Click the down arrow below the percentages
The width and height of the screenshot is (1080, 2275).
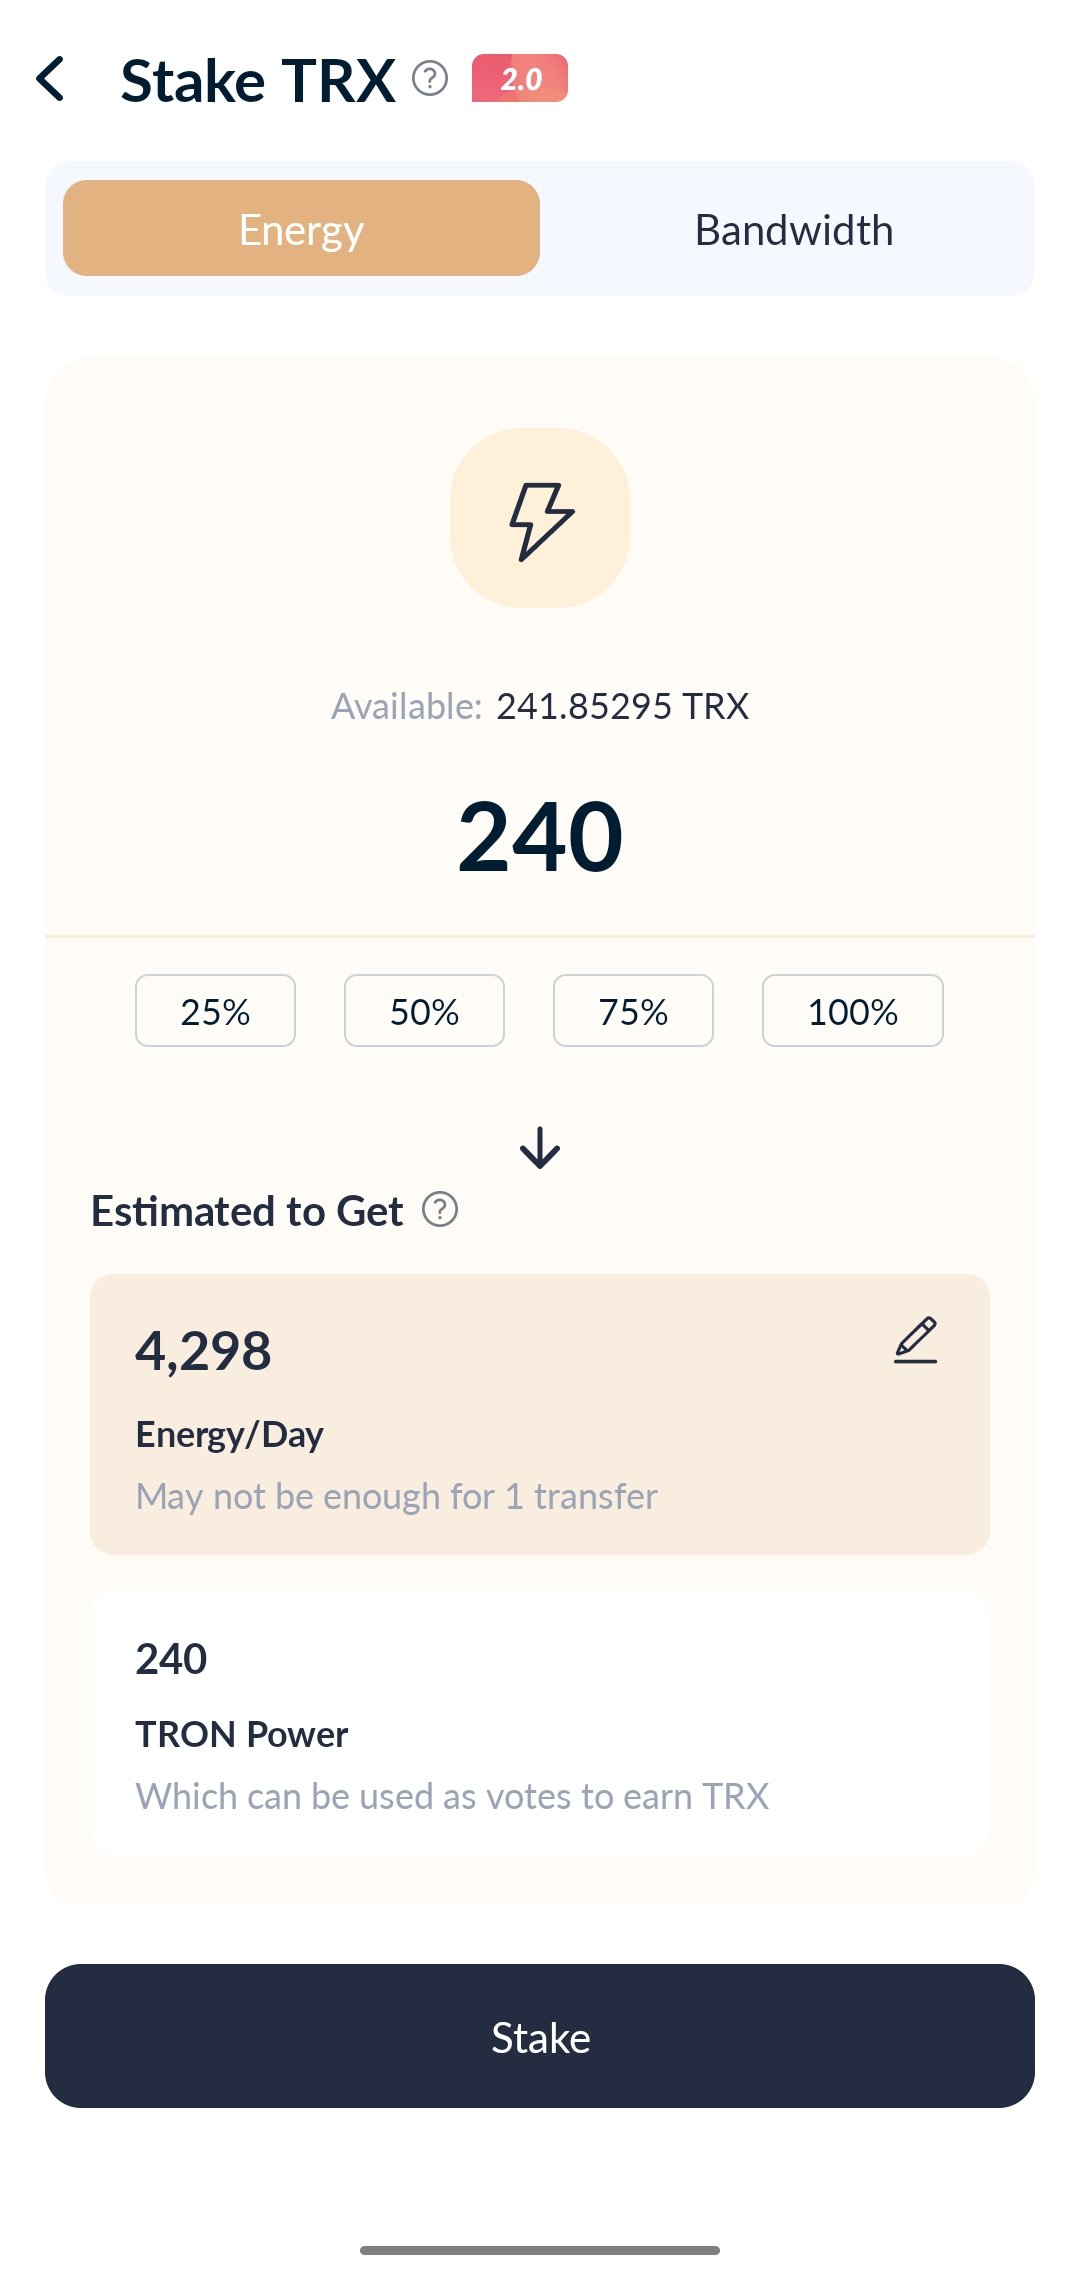[x=540, y=1148]
